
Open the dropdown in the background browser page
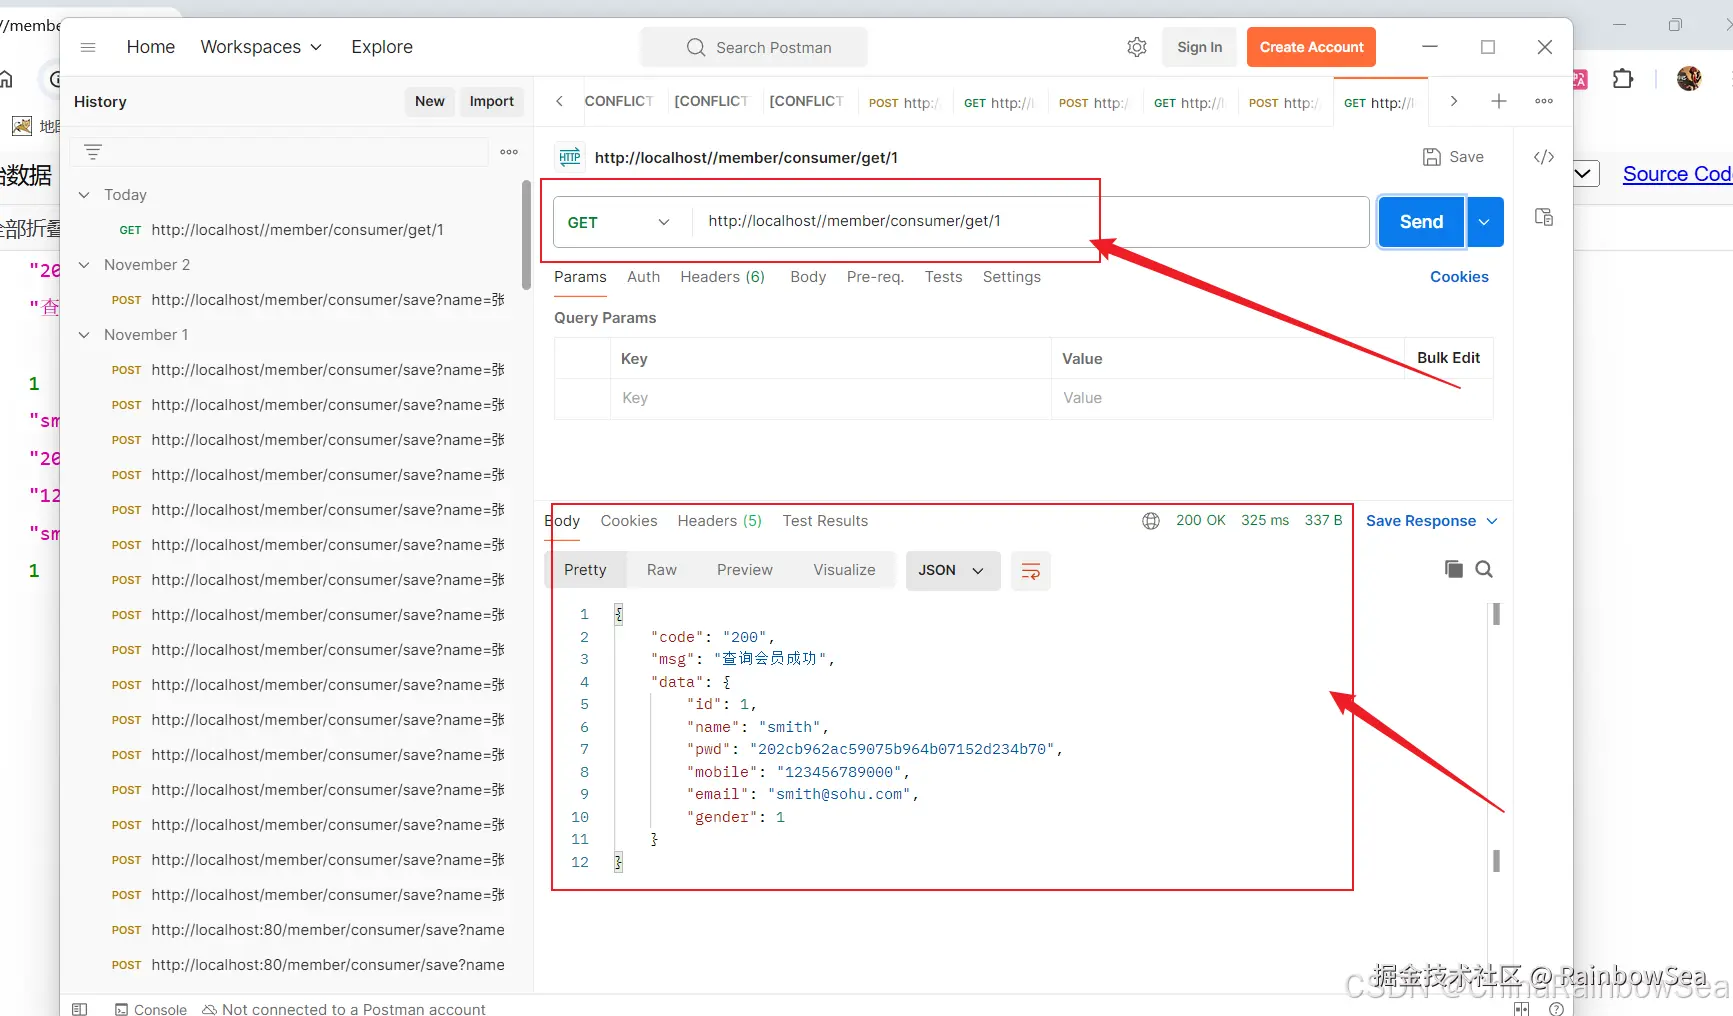(1585, 173)
